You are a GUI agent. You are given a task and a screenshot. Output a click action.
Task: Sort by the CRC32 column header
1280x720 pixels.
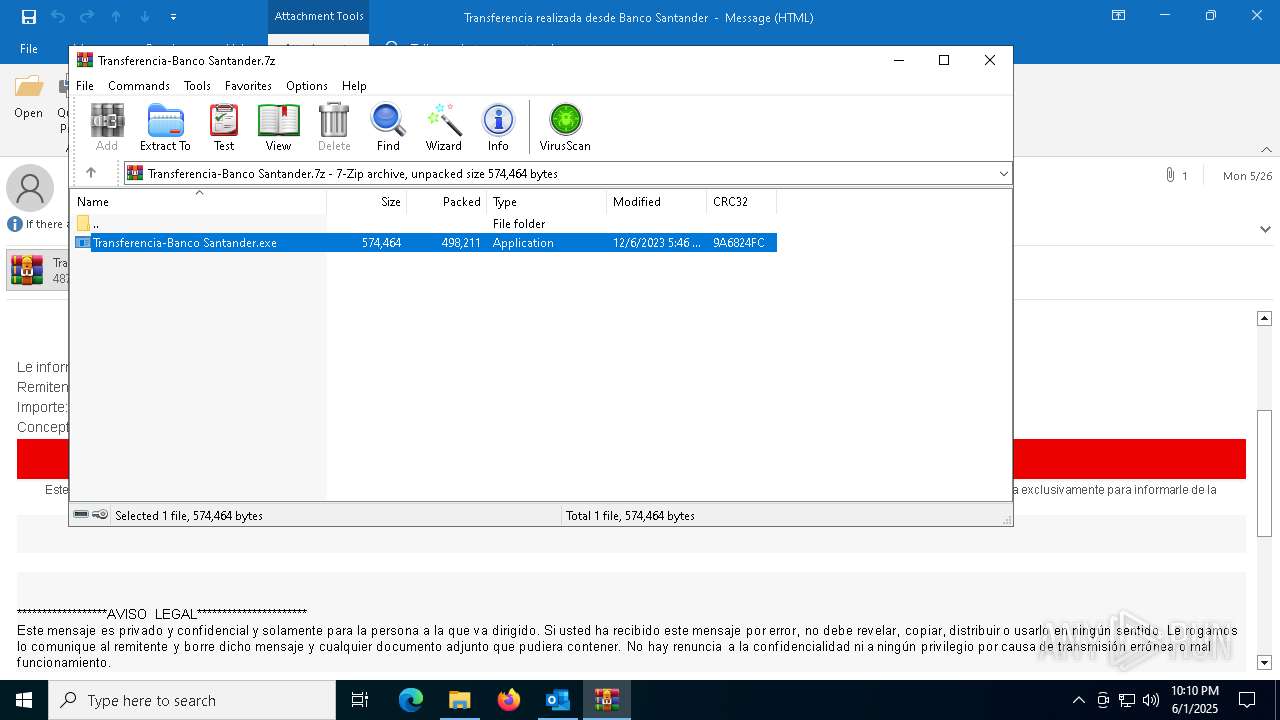[x=742, y=202]
